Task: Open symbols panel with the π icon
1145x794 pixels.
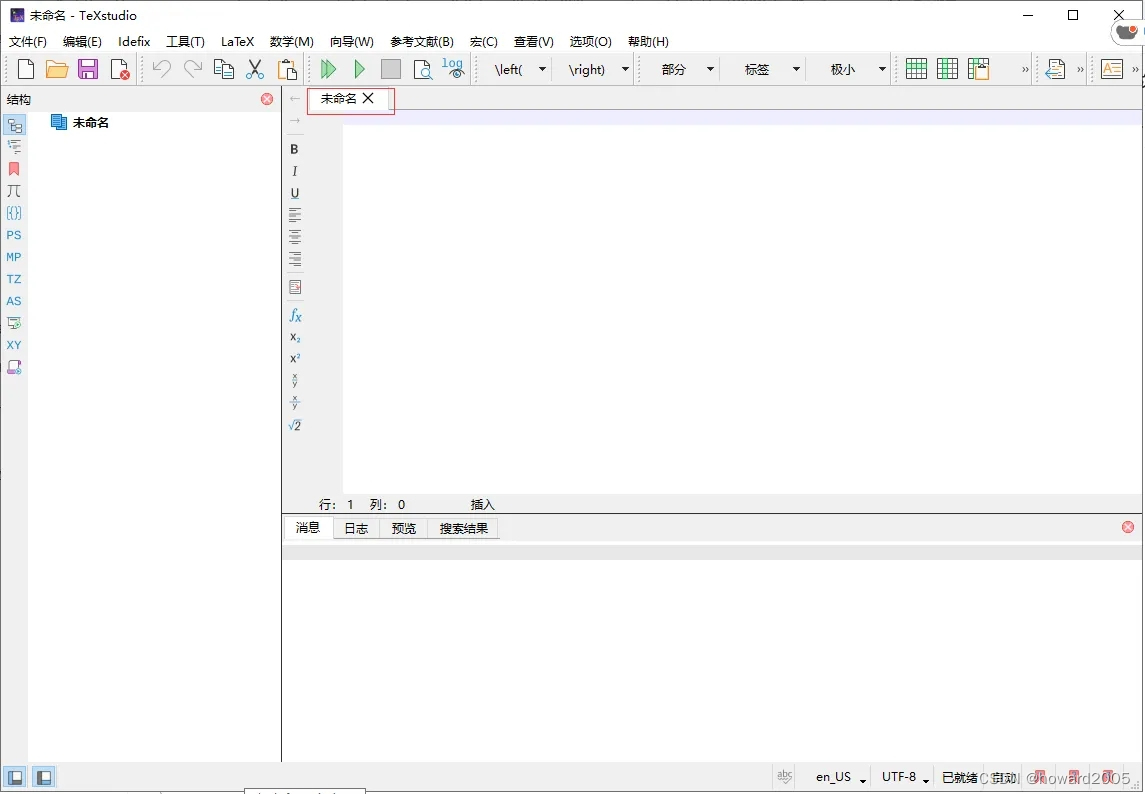Action: click(x=14, y=191)
